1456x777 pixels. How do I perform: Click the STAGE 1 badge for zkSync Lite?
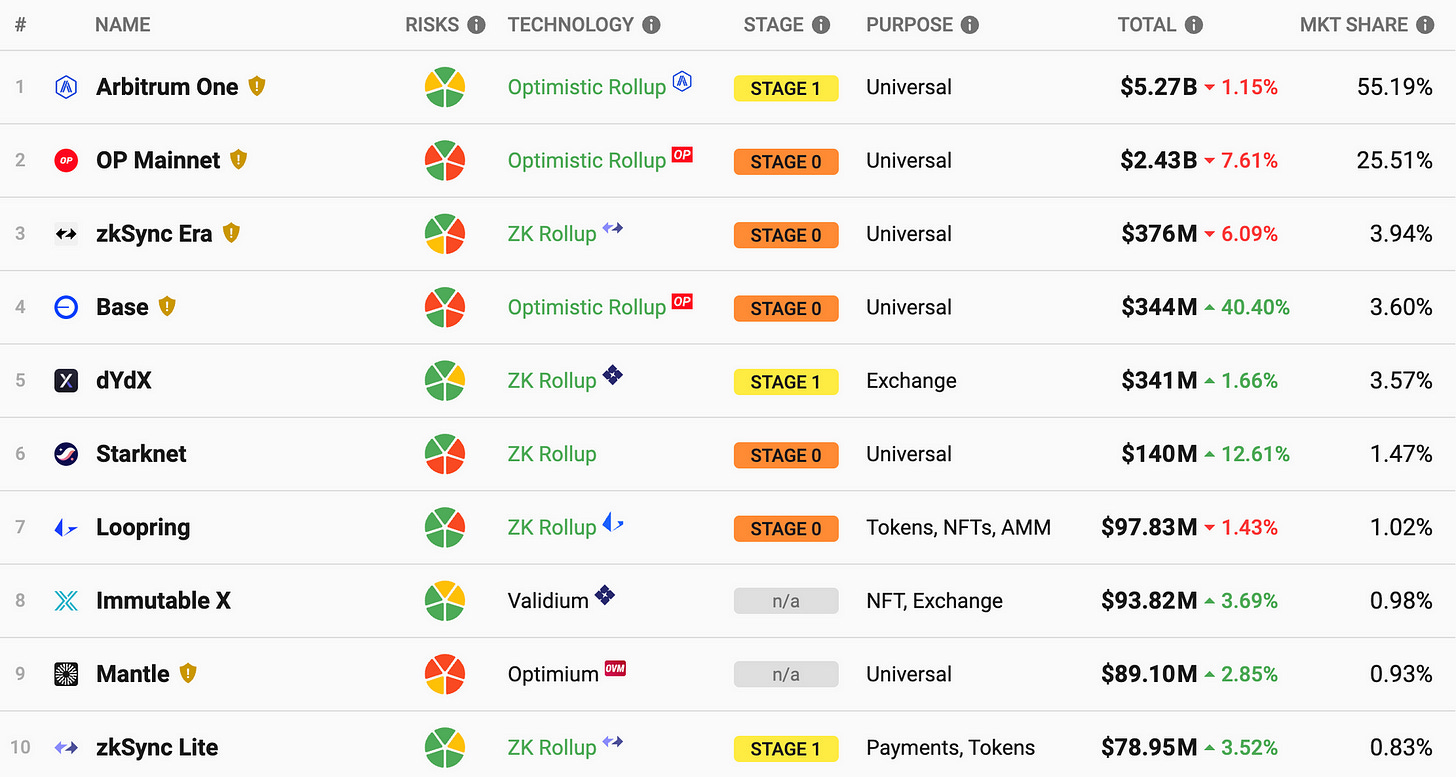(786, 748)
